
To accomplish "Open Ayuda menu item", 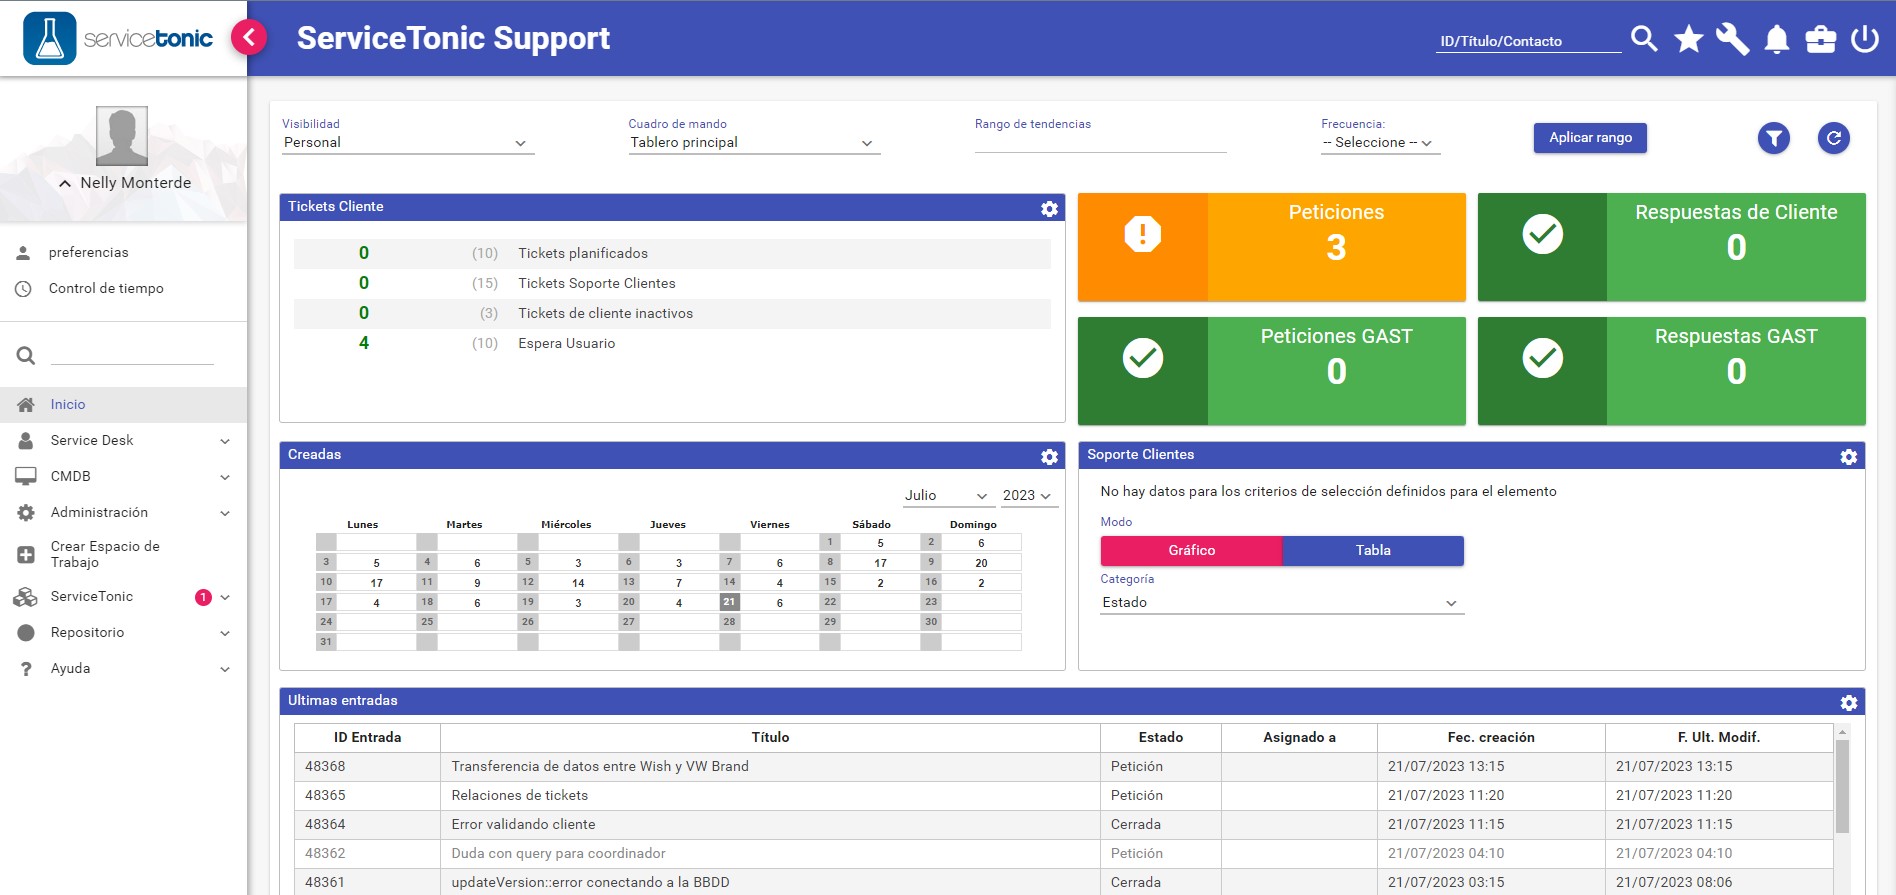I will pyautogui.click(x=70, y=668).
